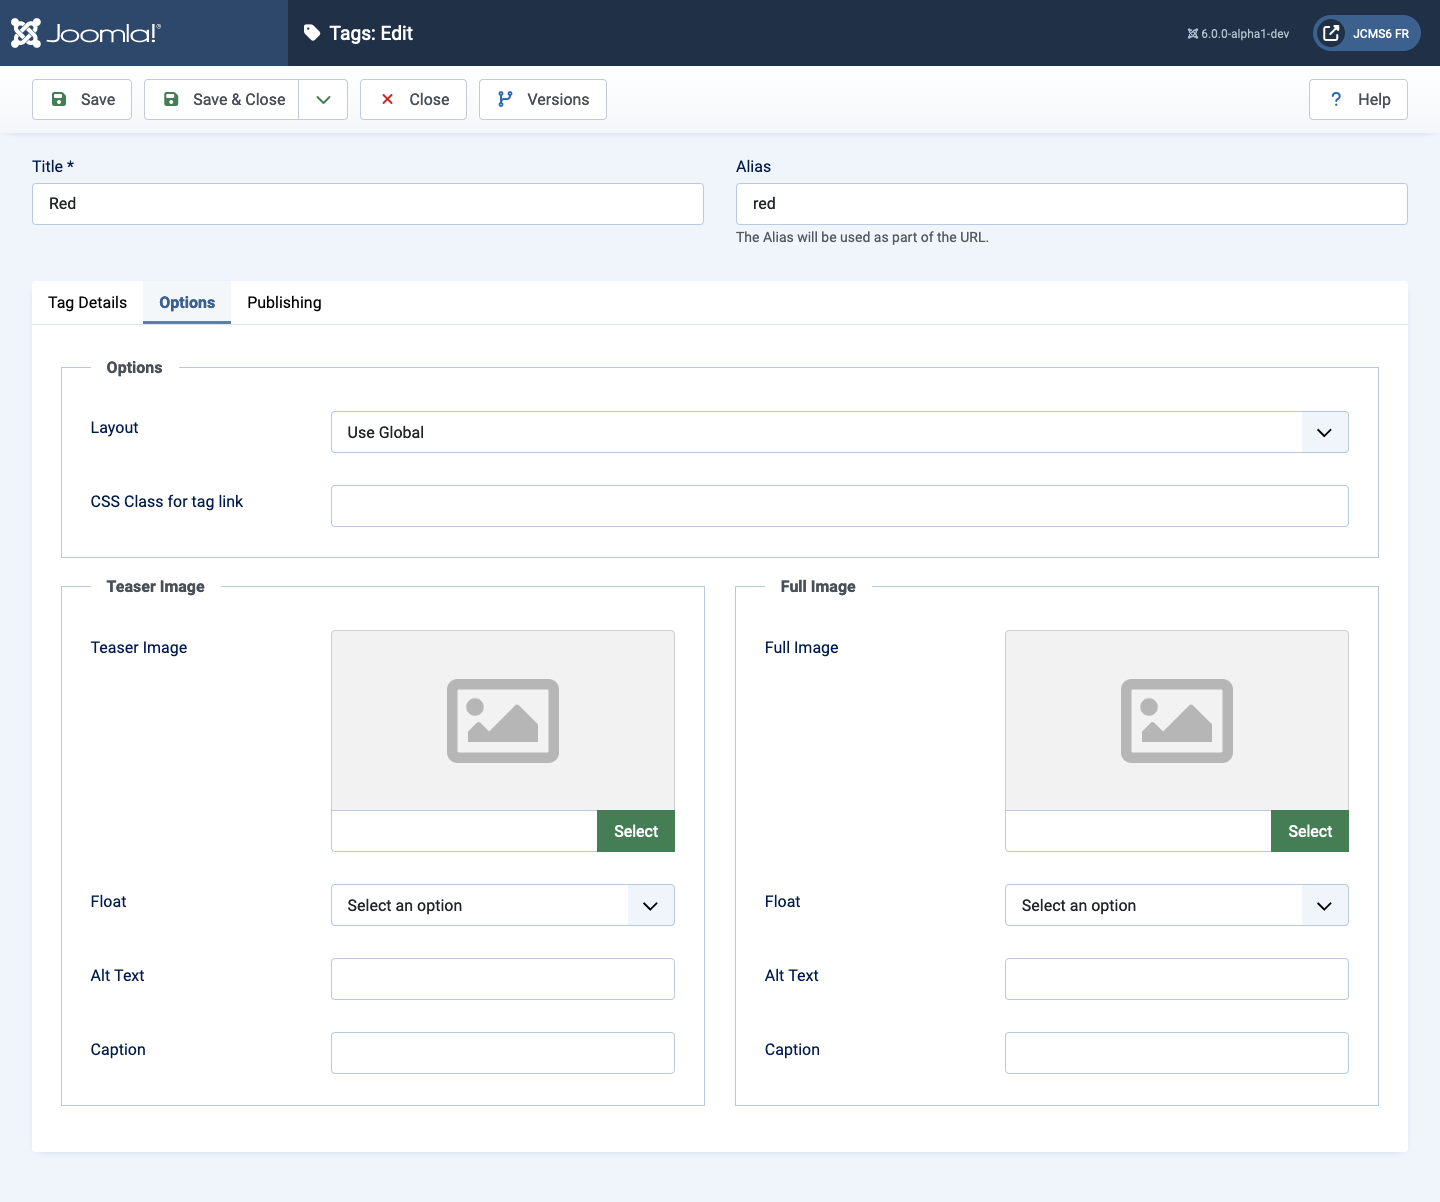The height and width of the screenshot is (1202, 1440).
Task: Open the site preview via JCMS6 FR icon
Action: pos(1331,33)
